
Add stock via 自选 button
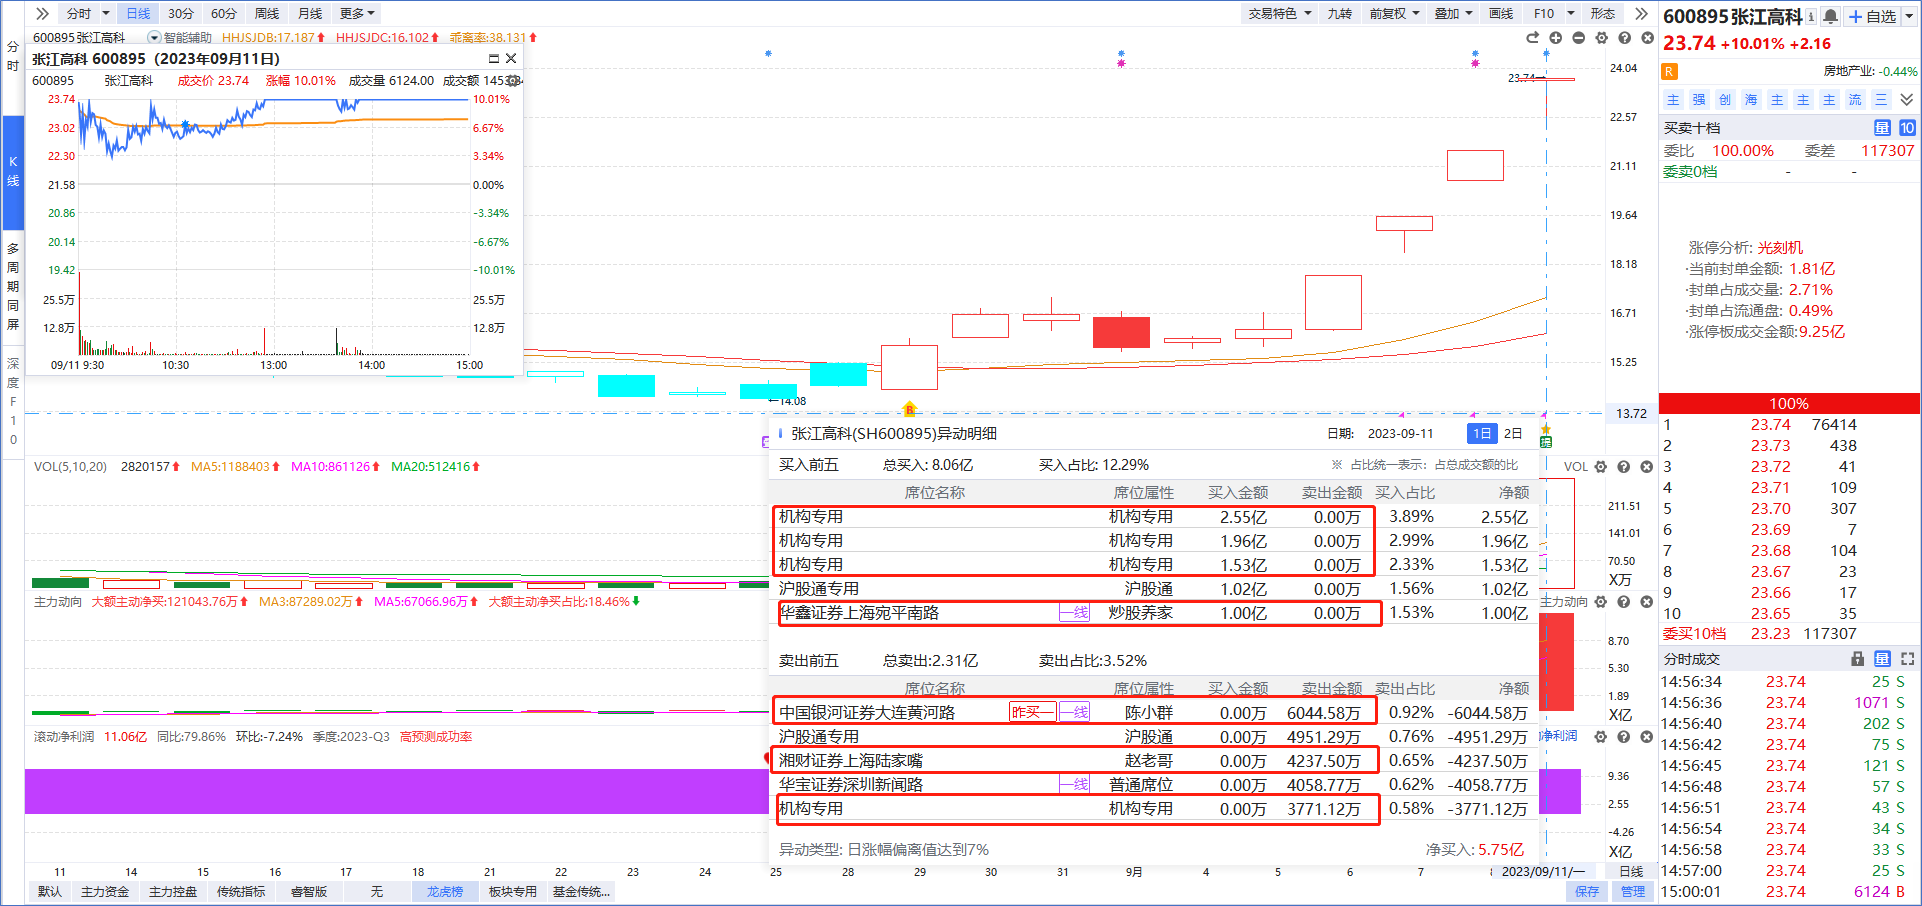click(1872, 16)
